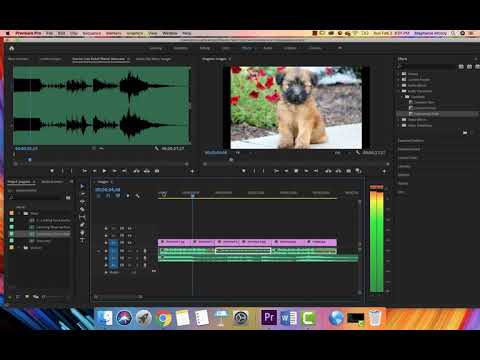Select the Razor tool
Image resolution: width=480 pixels, height=360 pixels.
(82, 209)
